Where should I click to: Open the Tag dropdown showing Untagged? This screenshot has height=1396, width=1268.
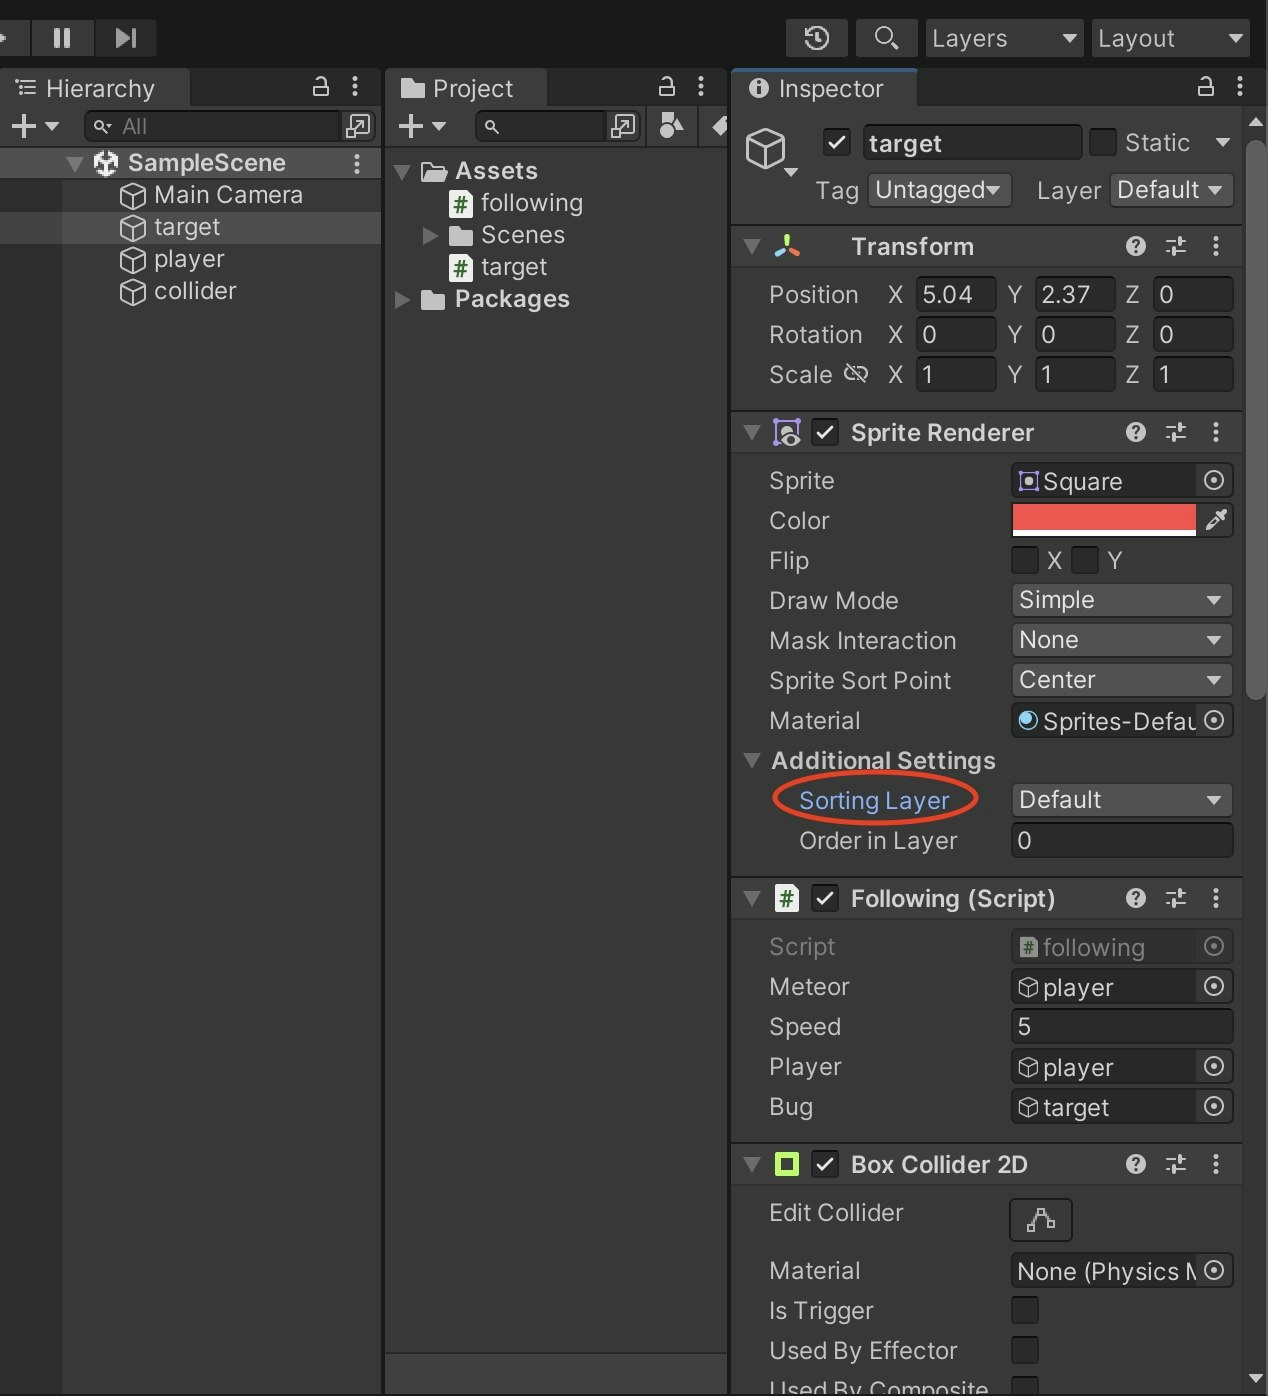tap(938, 190)
